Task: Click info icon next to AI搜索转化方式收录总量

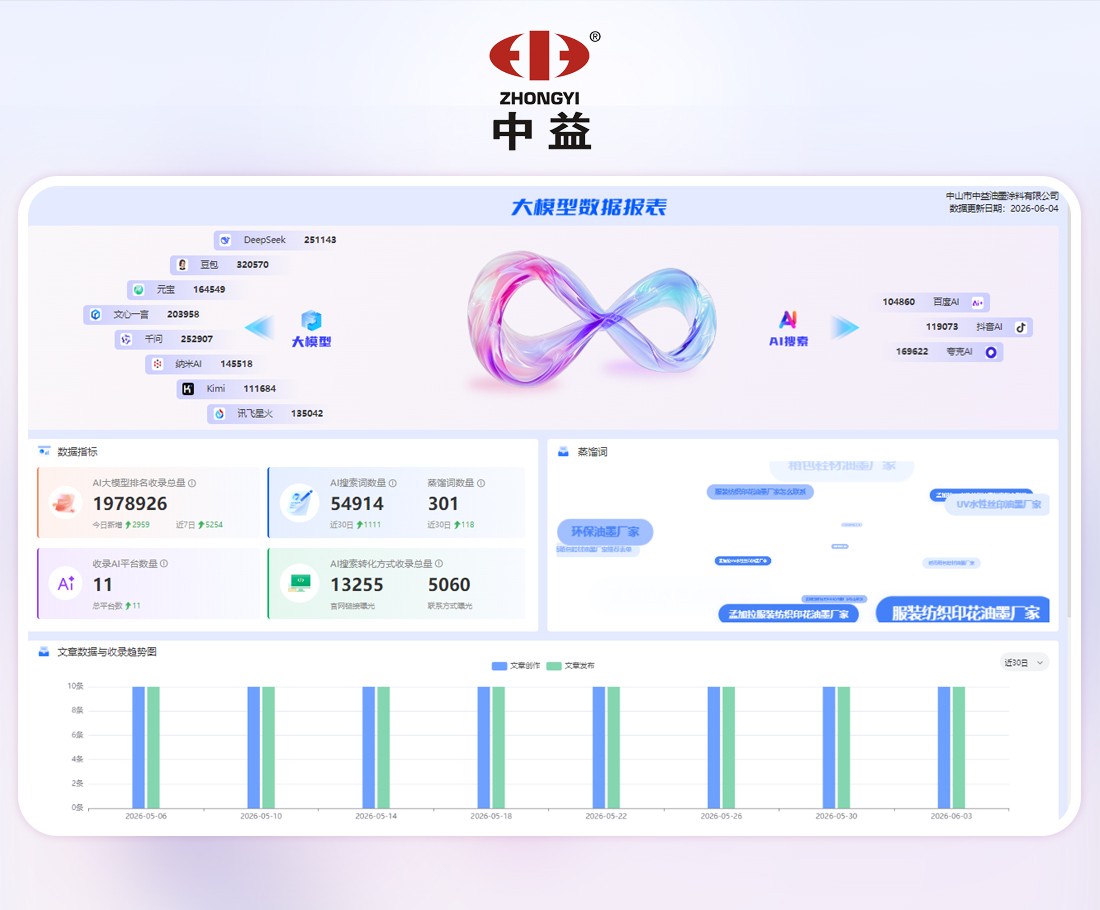Action: (439, 563)
